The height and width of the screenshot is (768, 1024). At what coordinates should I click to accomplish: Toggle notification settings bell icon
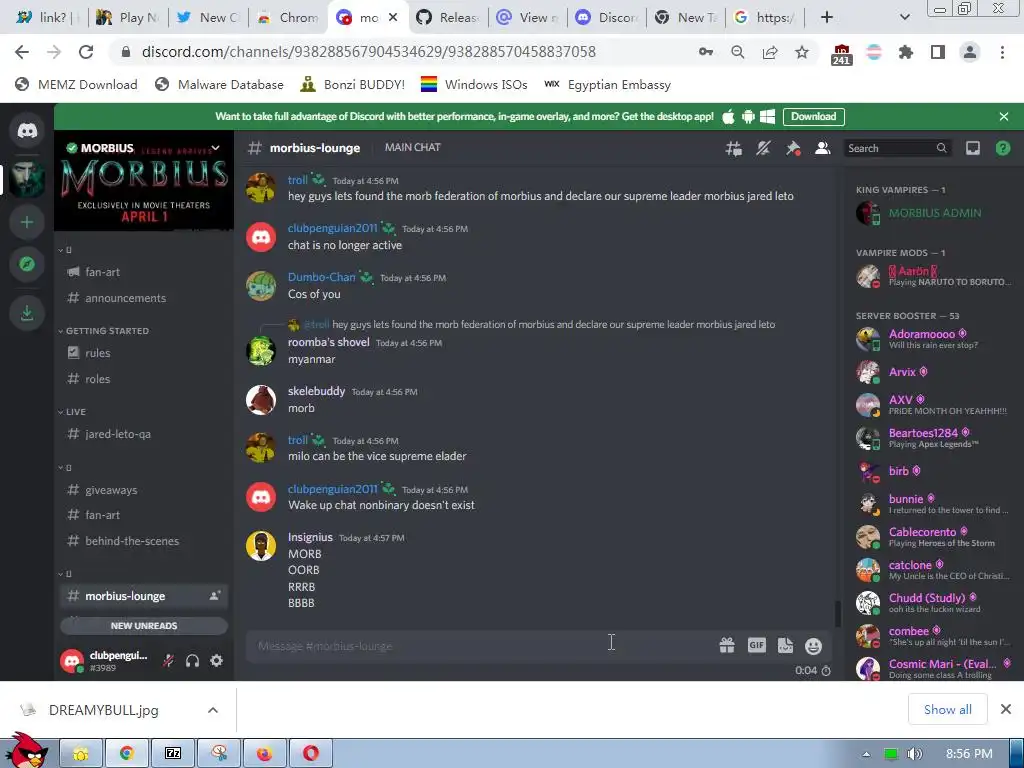[763, 148]
